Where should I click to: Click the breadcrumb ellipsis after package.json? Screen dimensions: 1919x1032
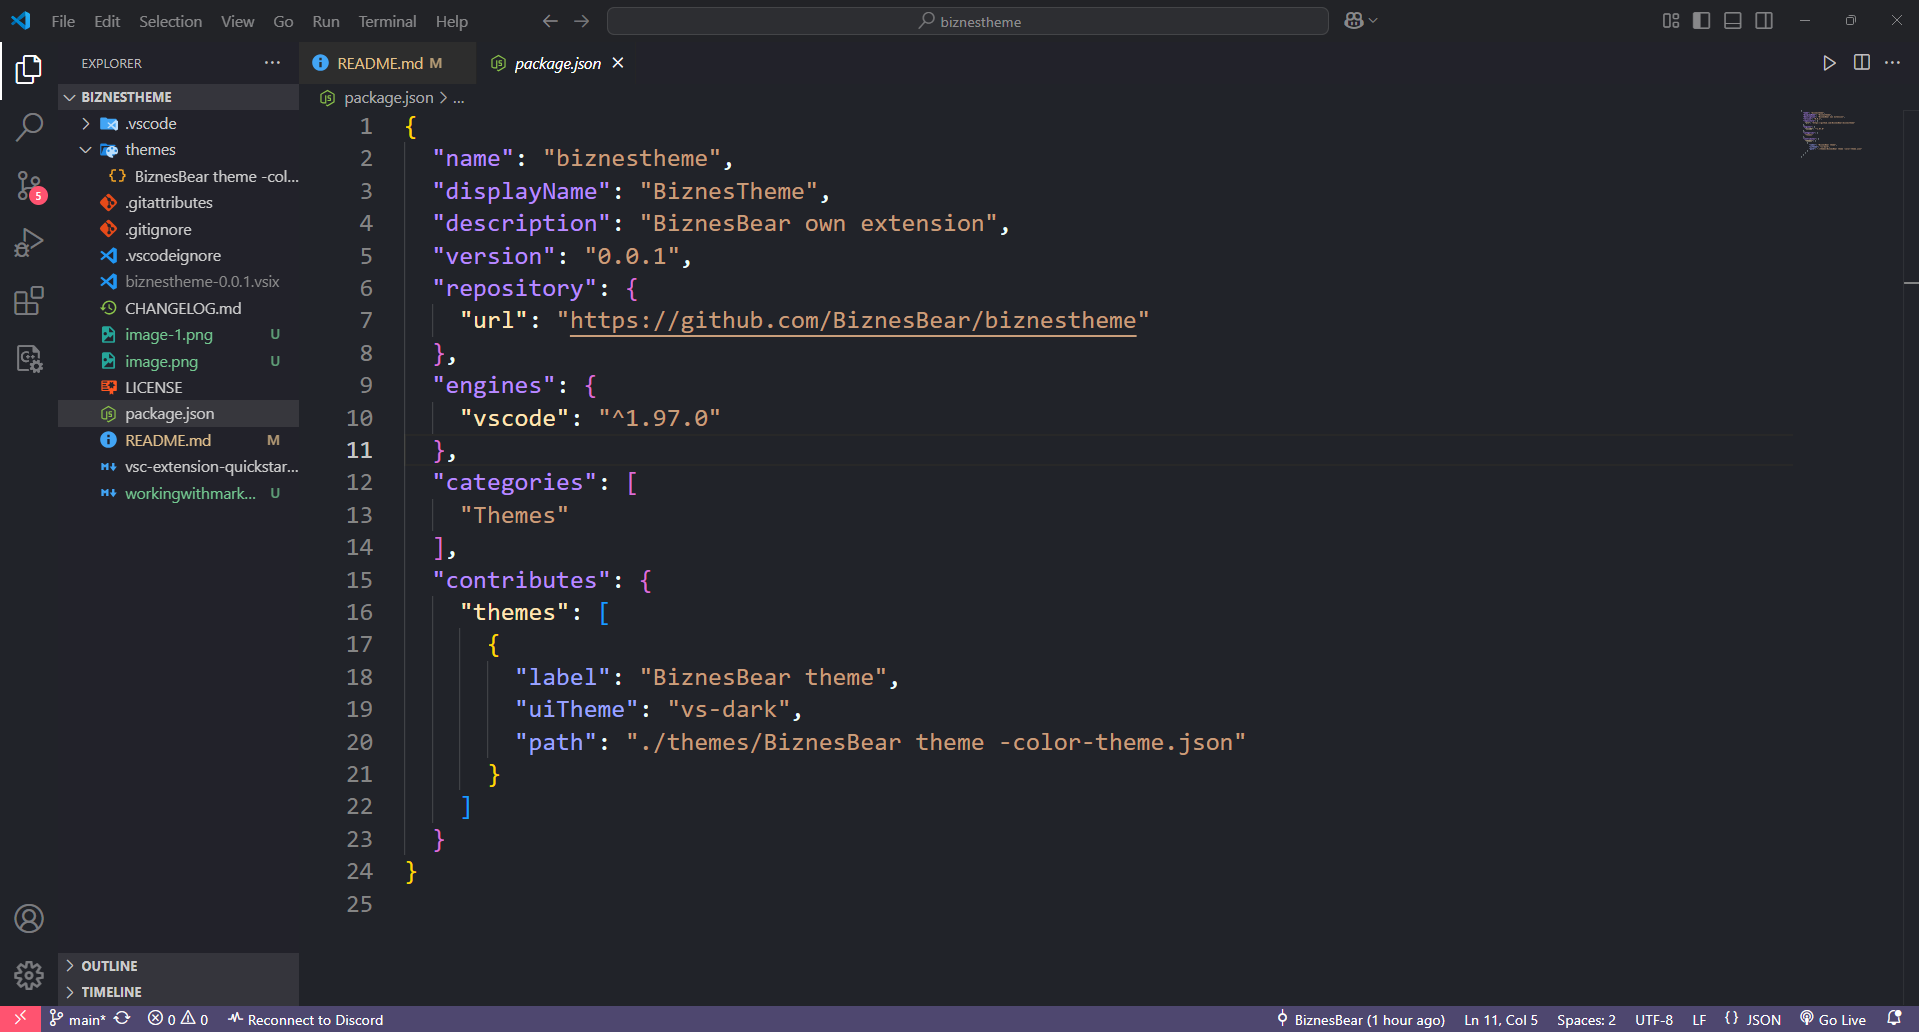coord(458,98)
